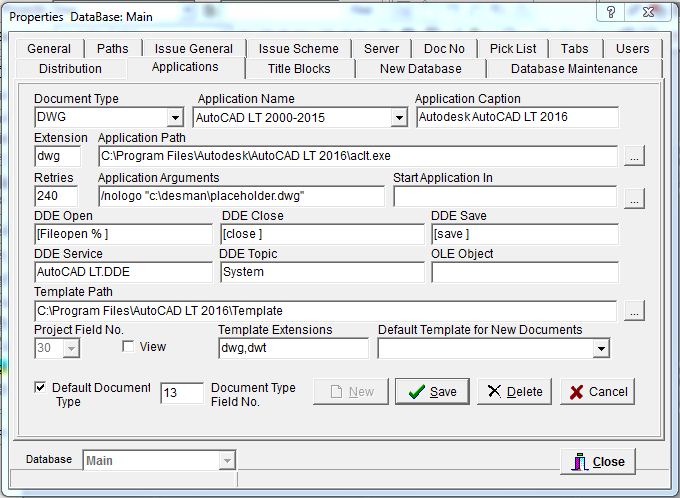Open the browse button for Template Path
Image resolution: width=680 pixels, height=498 pixels.
634,311
